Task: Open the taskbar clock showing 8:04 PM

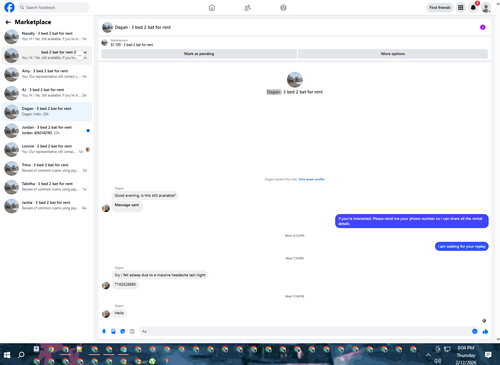Action: tap(466, 355)
